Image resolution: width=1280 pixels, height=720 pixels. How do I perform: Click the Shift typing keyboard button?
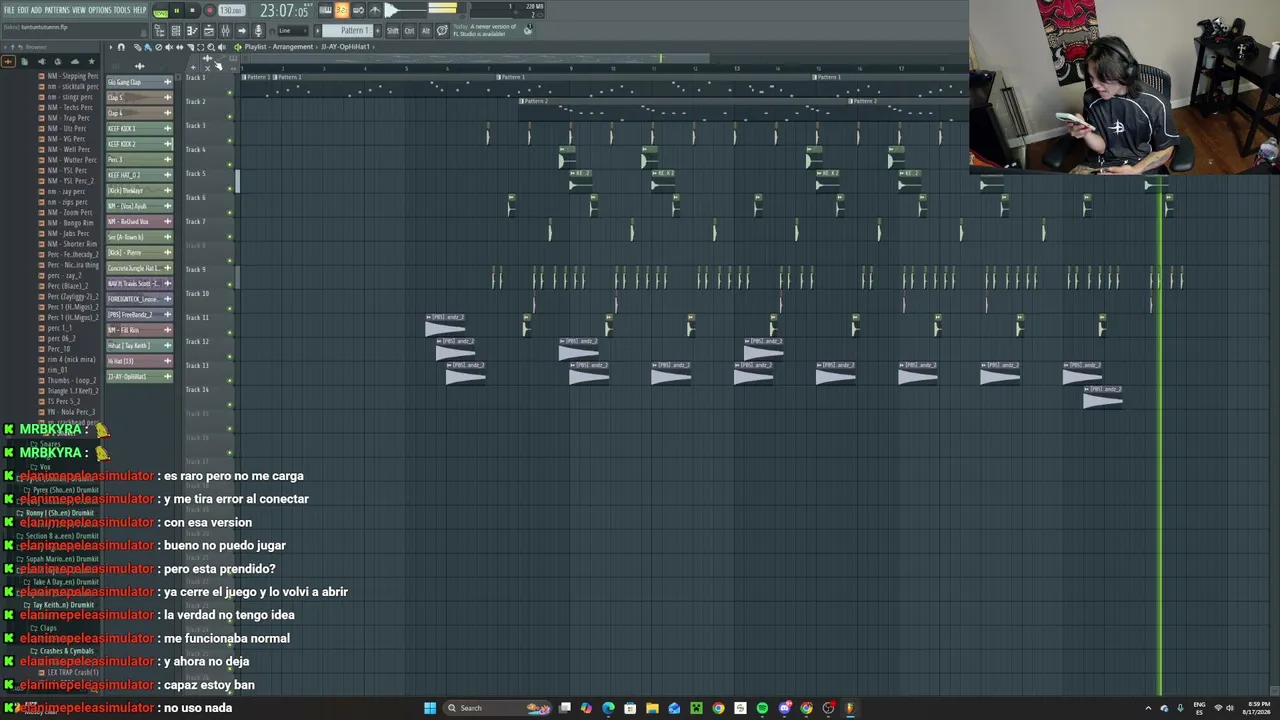[x=393, y=31]
